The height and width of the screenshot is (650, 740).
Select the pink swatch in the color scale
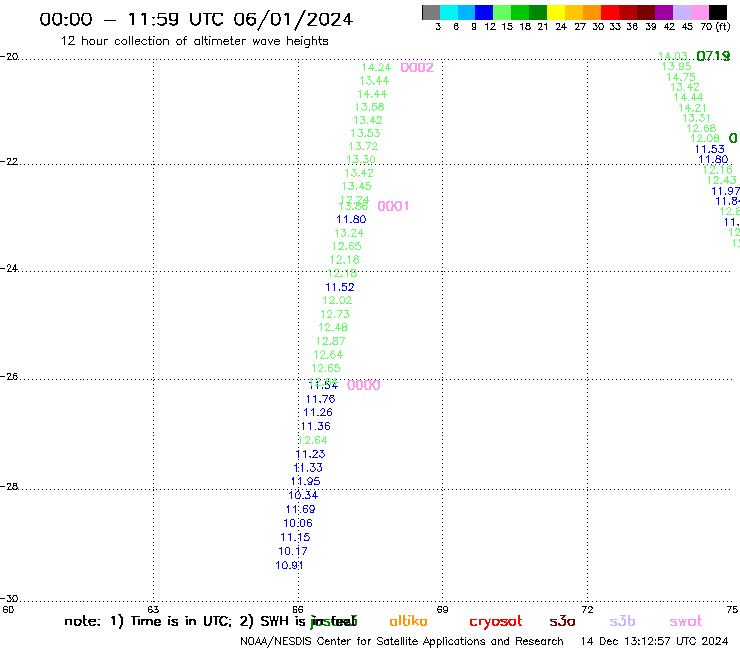click(699, 12)
